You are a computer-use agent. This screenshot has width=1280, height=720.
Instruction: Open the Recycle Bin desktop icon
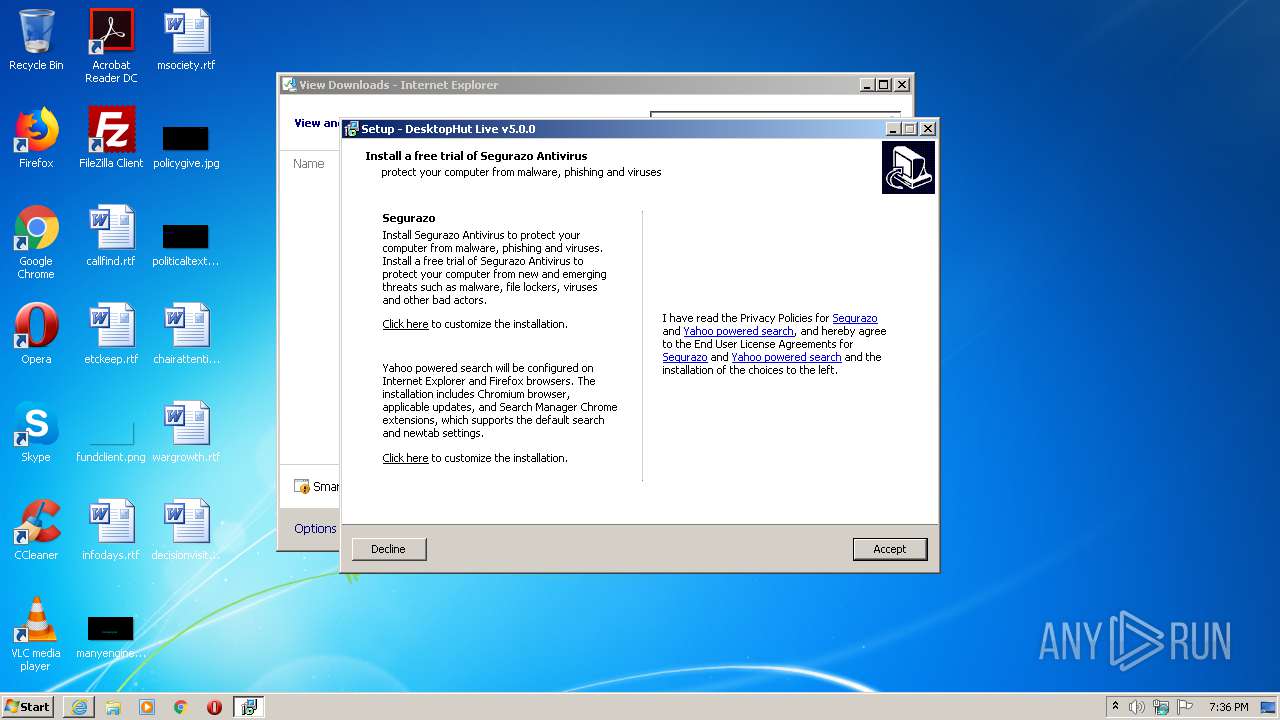click(x=36, y=40)
